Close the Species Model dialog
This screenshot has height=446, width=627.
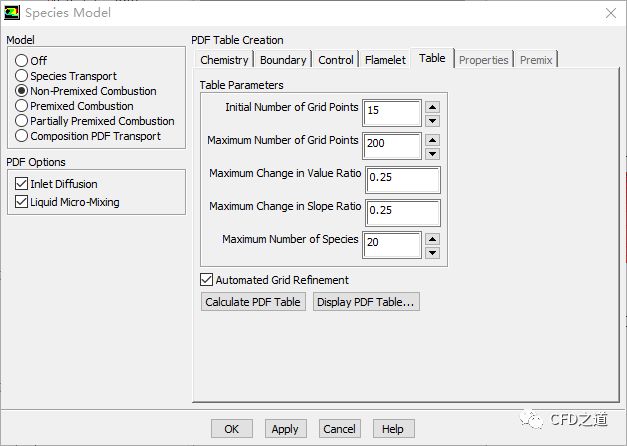pos(611,13)
